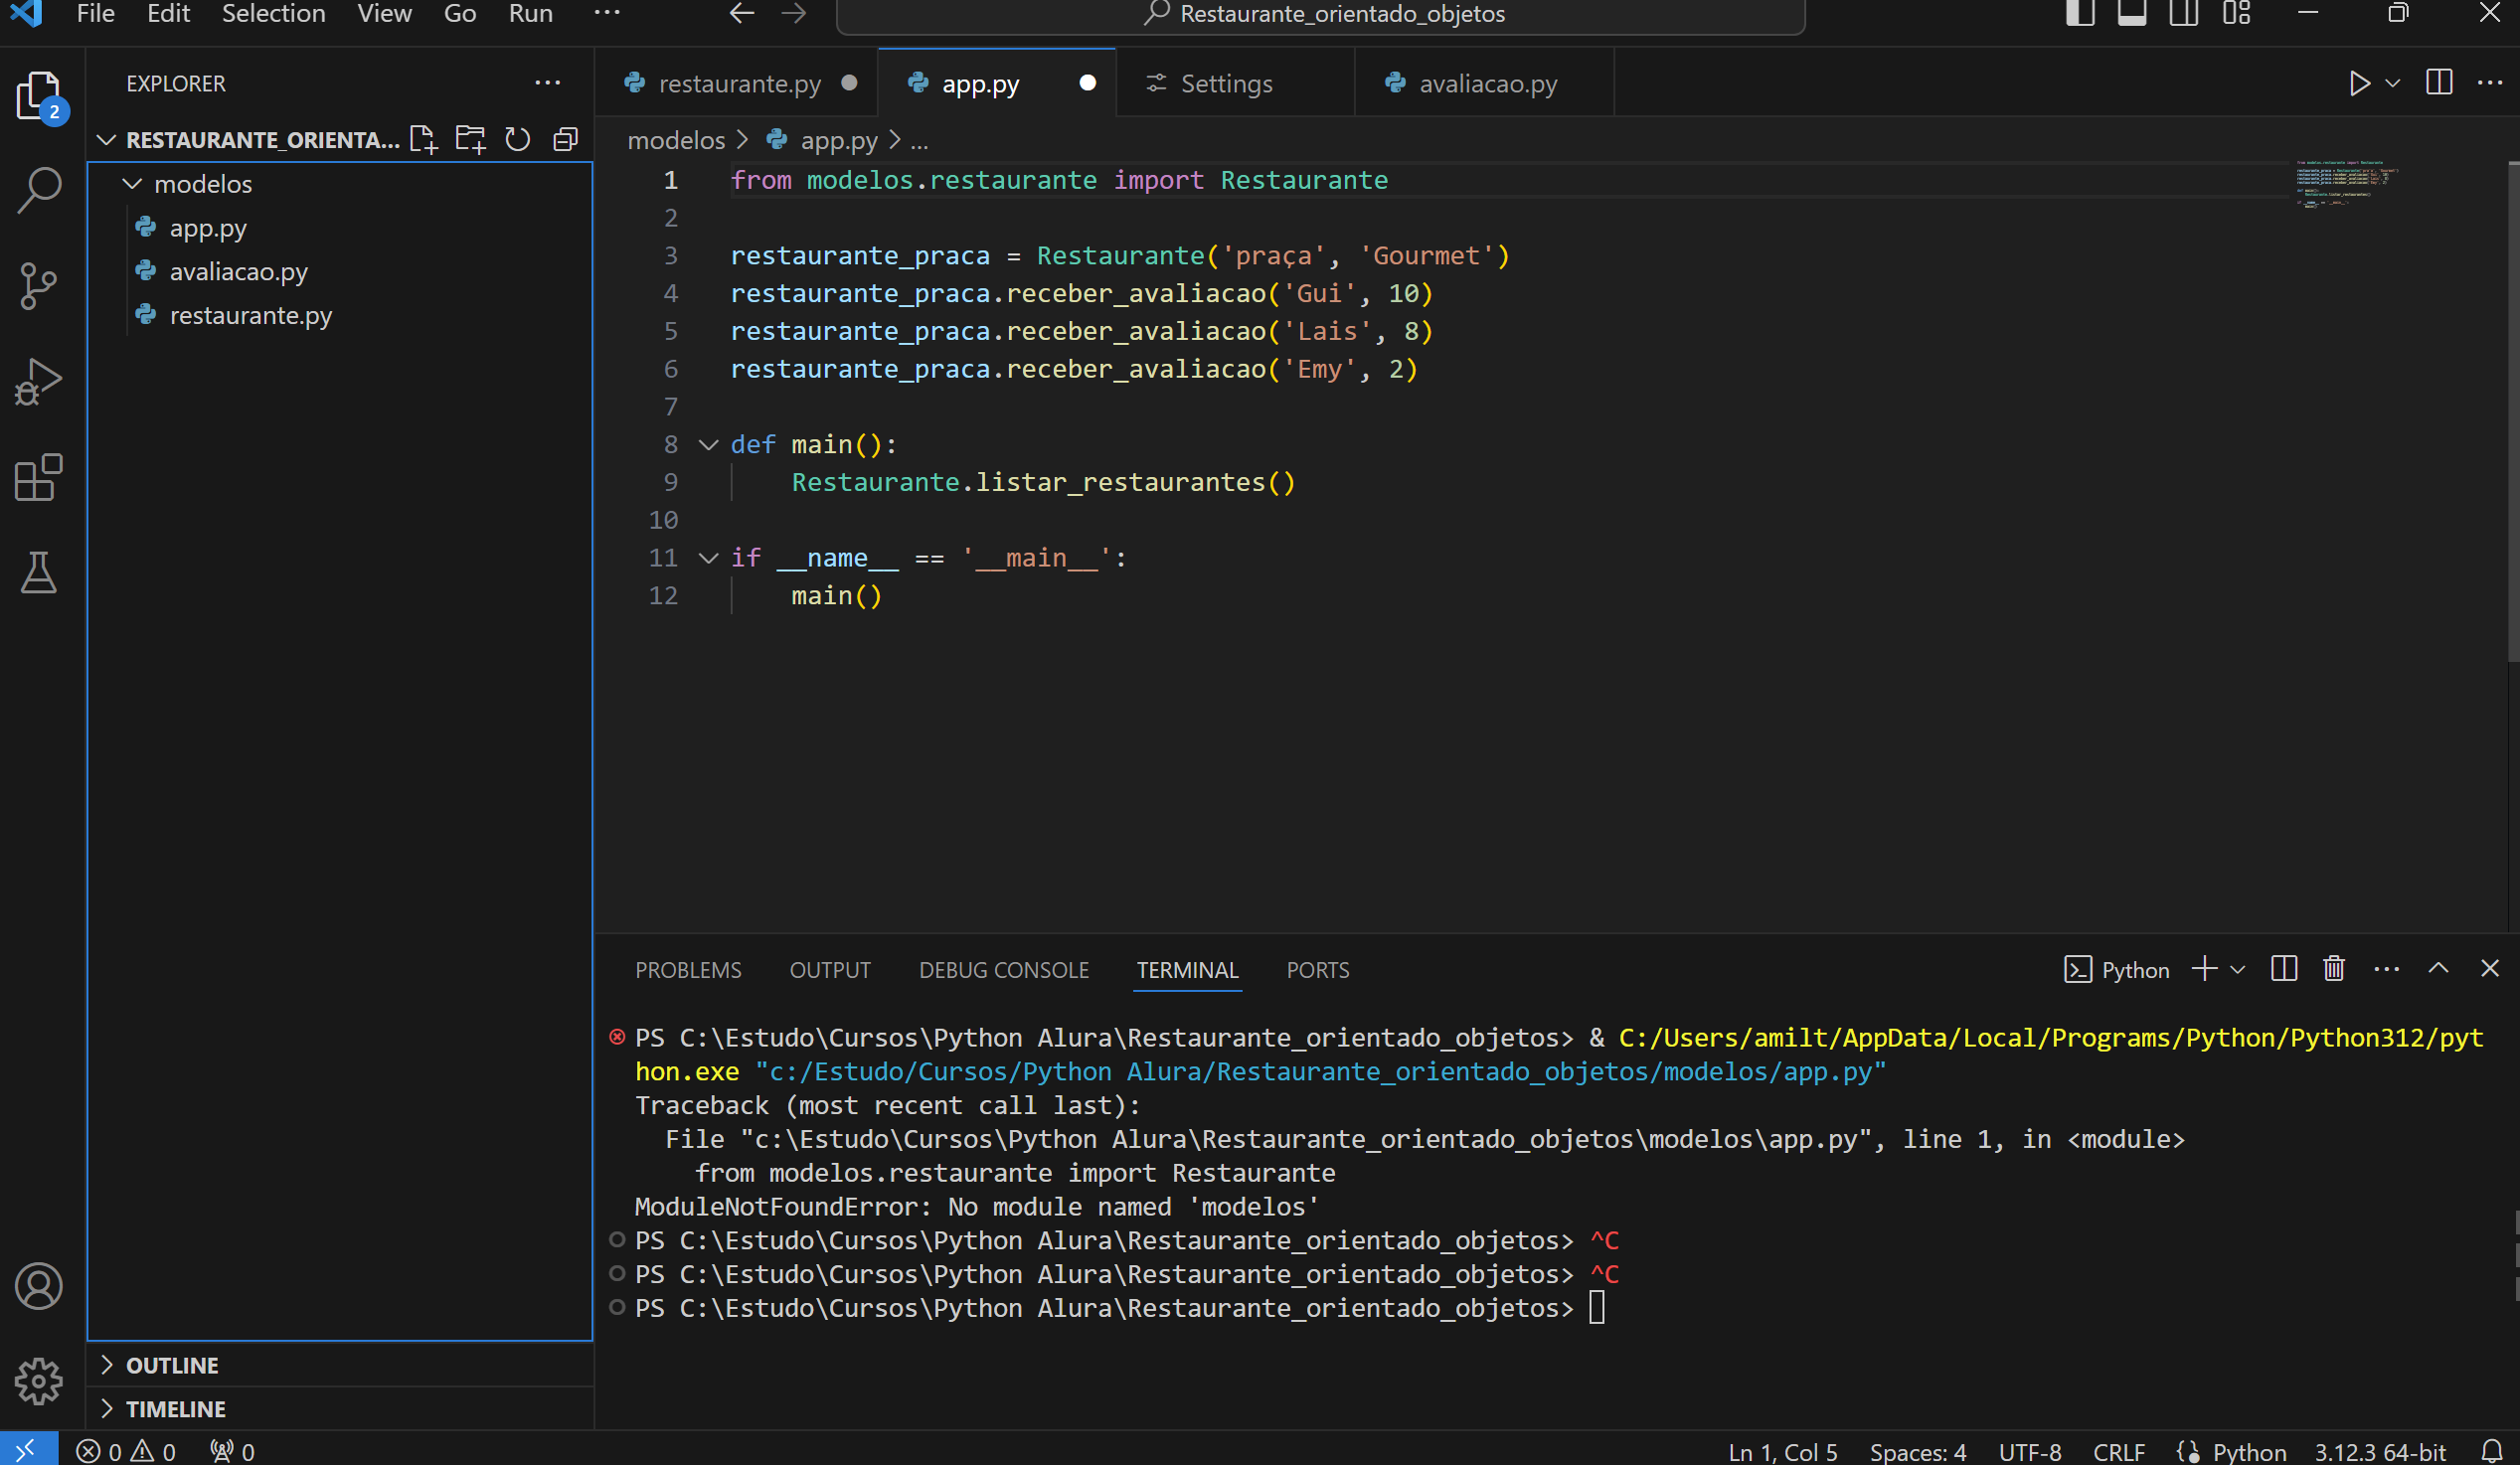The height and width of the screenshot is (1465, 2520).
Task: Open notifications bell in status bar
Action: tap(2492, 1451)
